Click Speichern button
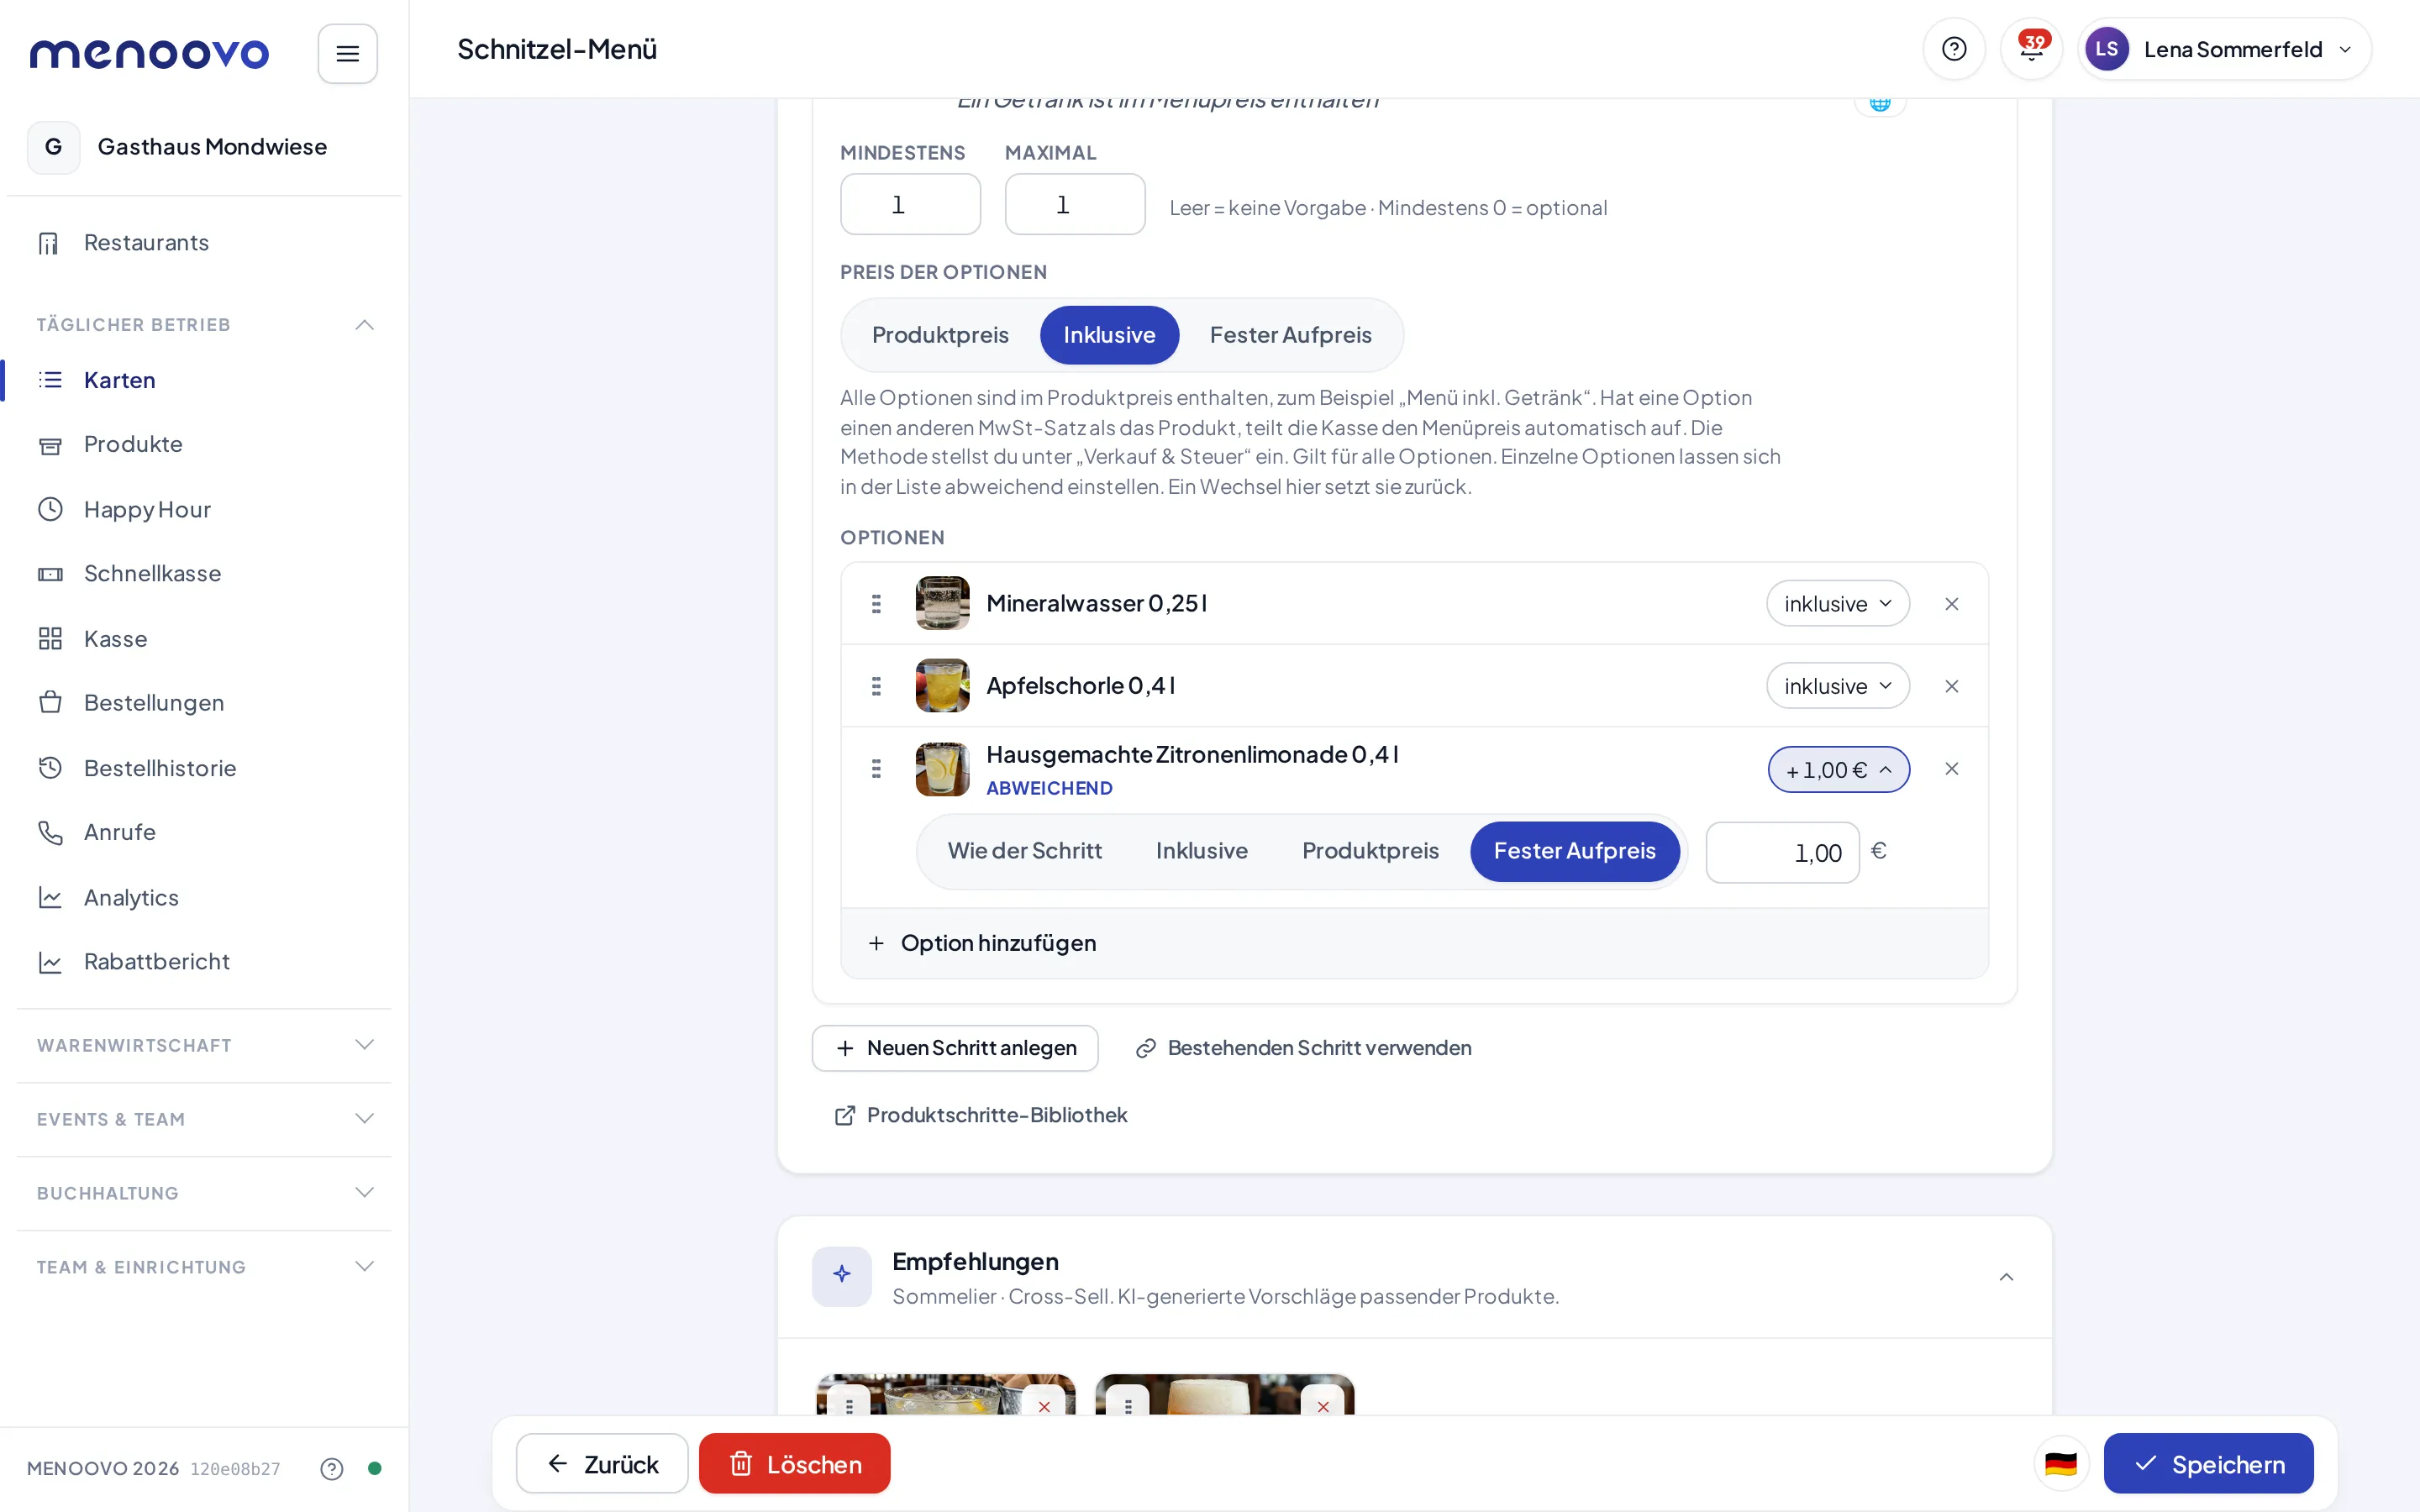The width and height of the screenshot is (2420, 1512). pos(2208,1464)
